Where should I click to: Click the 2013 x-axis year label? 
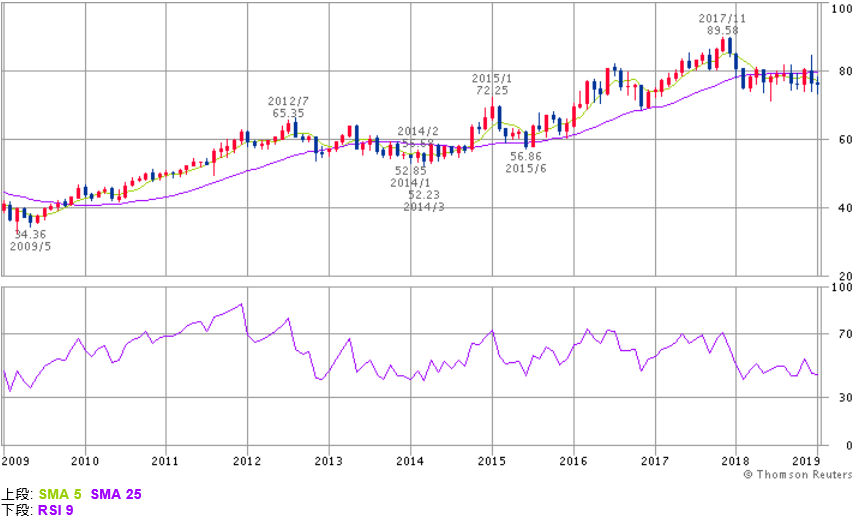pyautogui.click(x=328, y=461)
